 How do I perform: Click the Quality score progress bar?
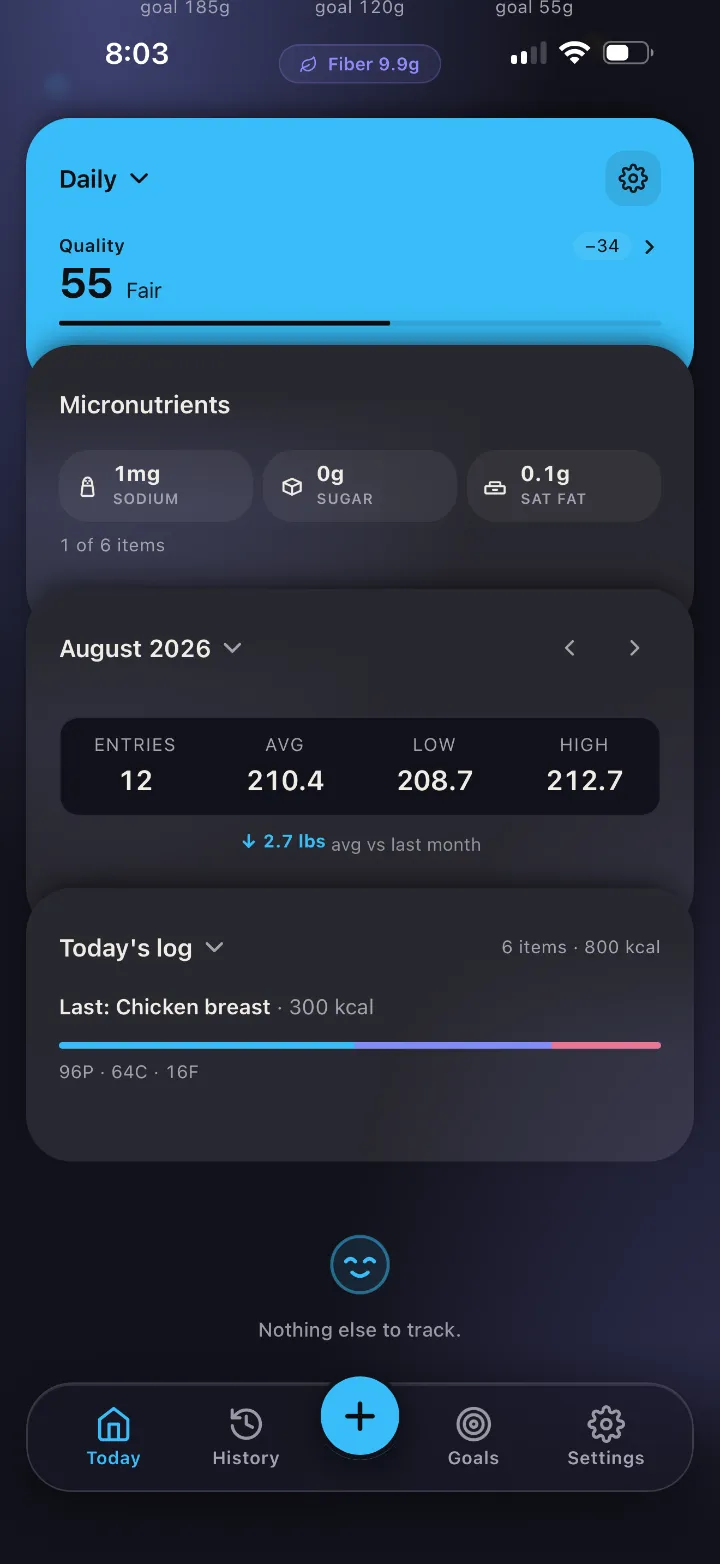(x=360, y=323)
